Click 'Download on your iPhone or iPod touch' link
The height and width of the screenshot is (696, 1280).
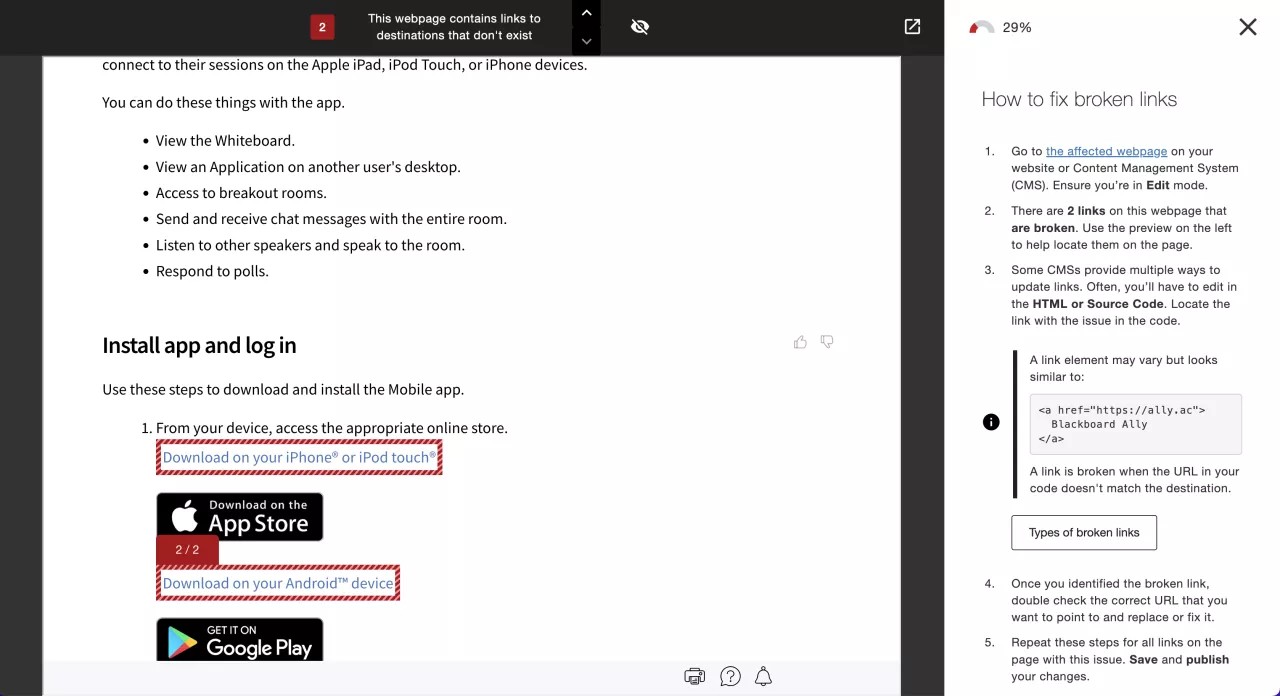click(x=299, y=457)
